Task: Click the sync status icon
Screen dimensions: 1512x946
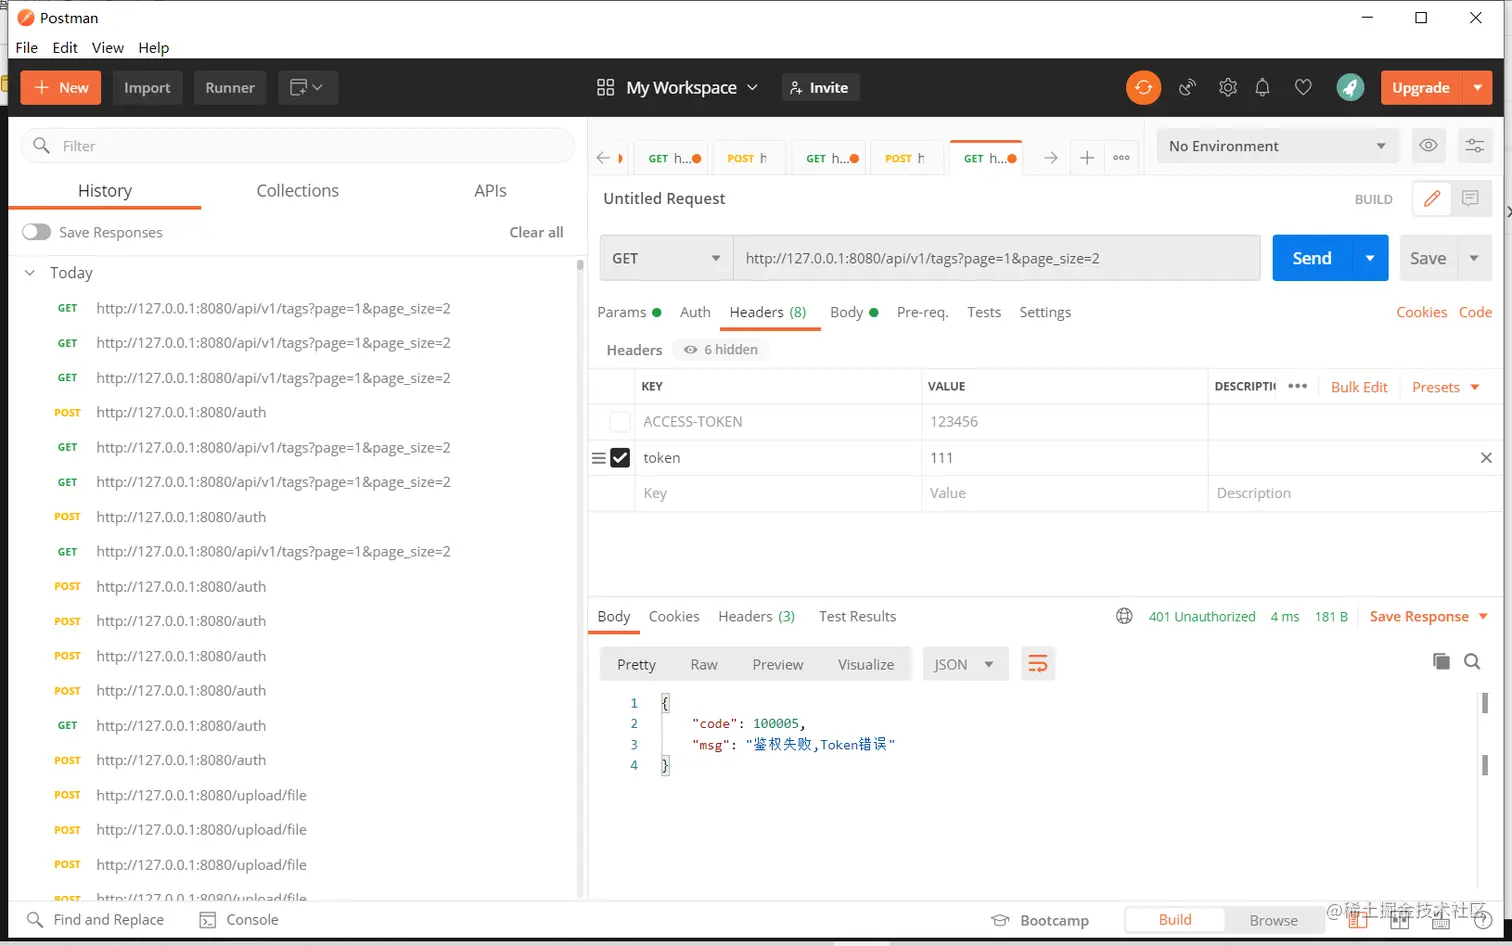Action: pos(1143,88)
